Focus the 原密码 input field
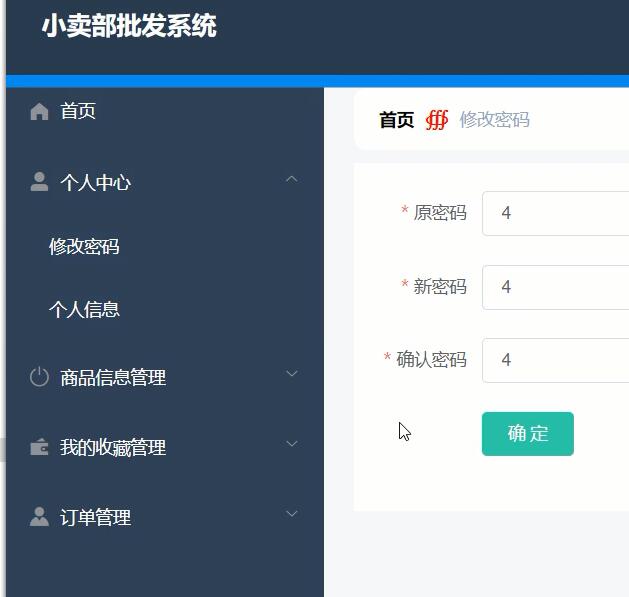Screen dimensions: 629x597 pyautogui.click(x=555, y=213)
